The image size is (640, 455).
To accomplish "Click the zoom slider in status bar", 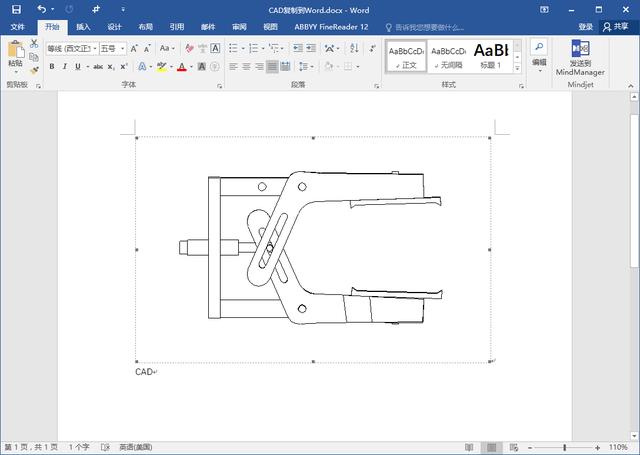I will pyautogui.click(x=565, y=447).
